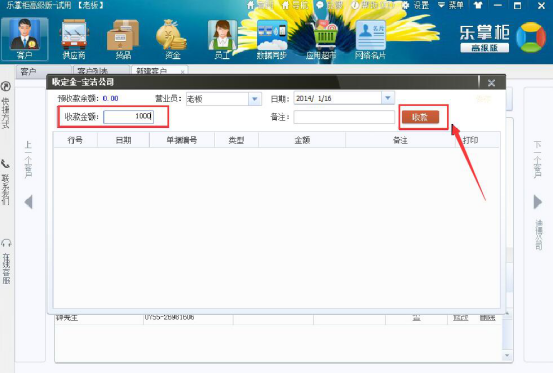Click scrollbar up arrow in contact list
The height and width of the screenshot is (374, 554).
507,314
